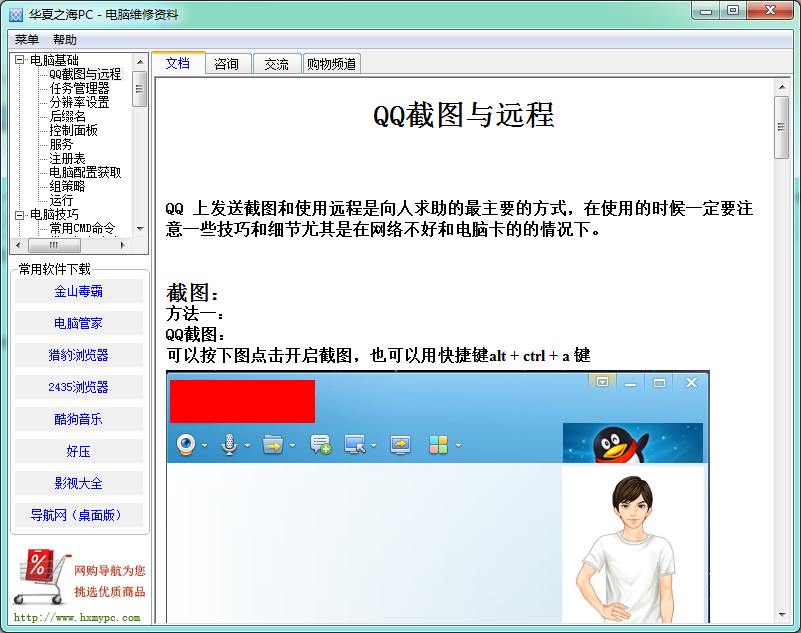Click tree panel scroll up arrow
801x633 pixels.
coord(140,62)
